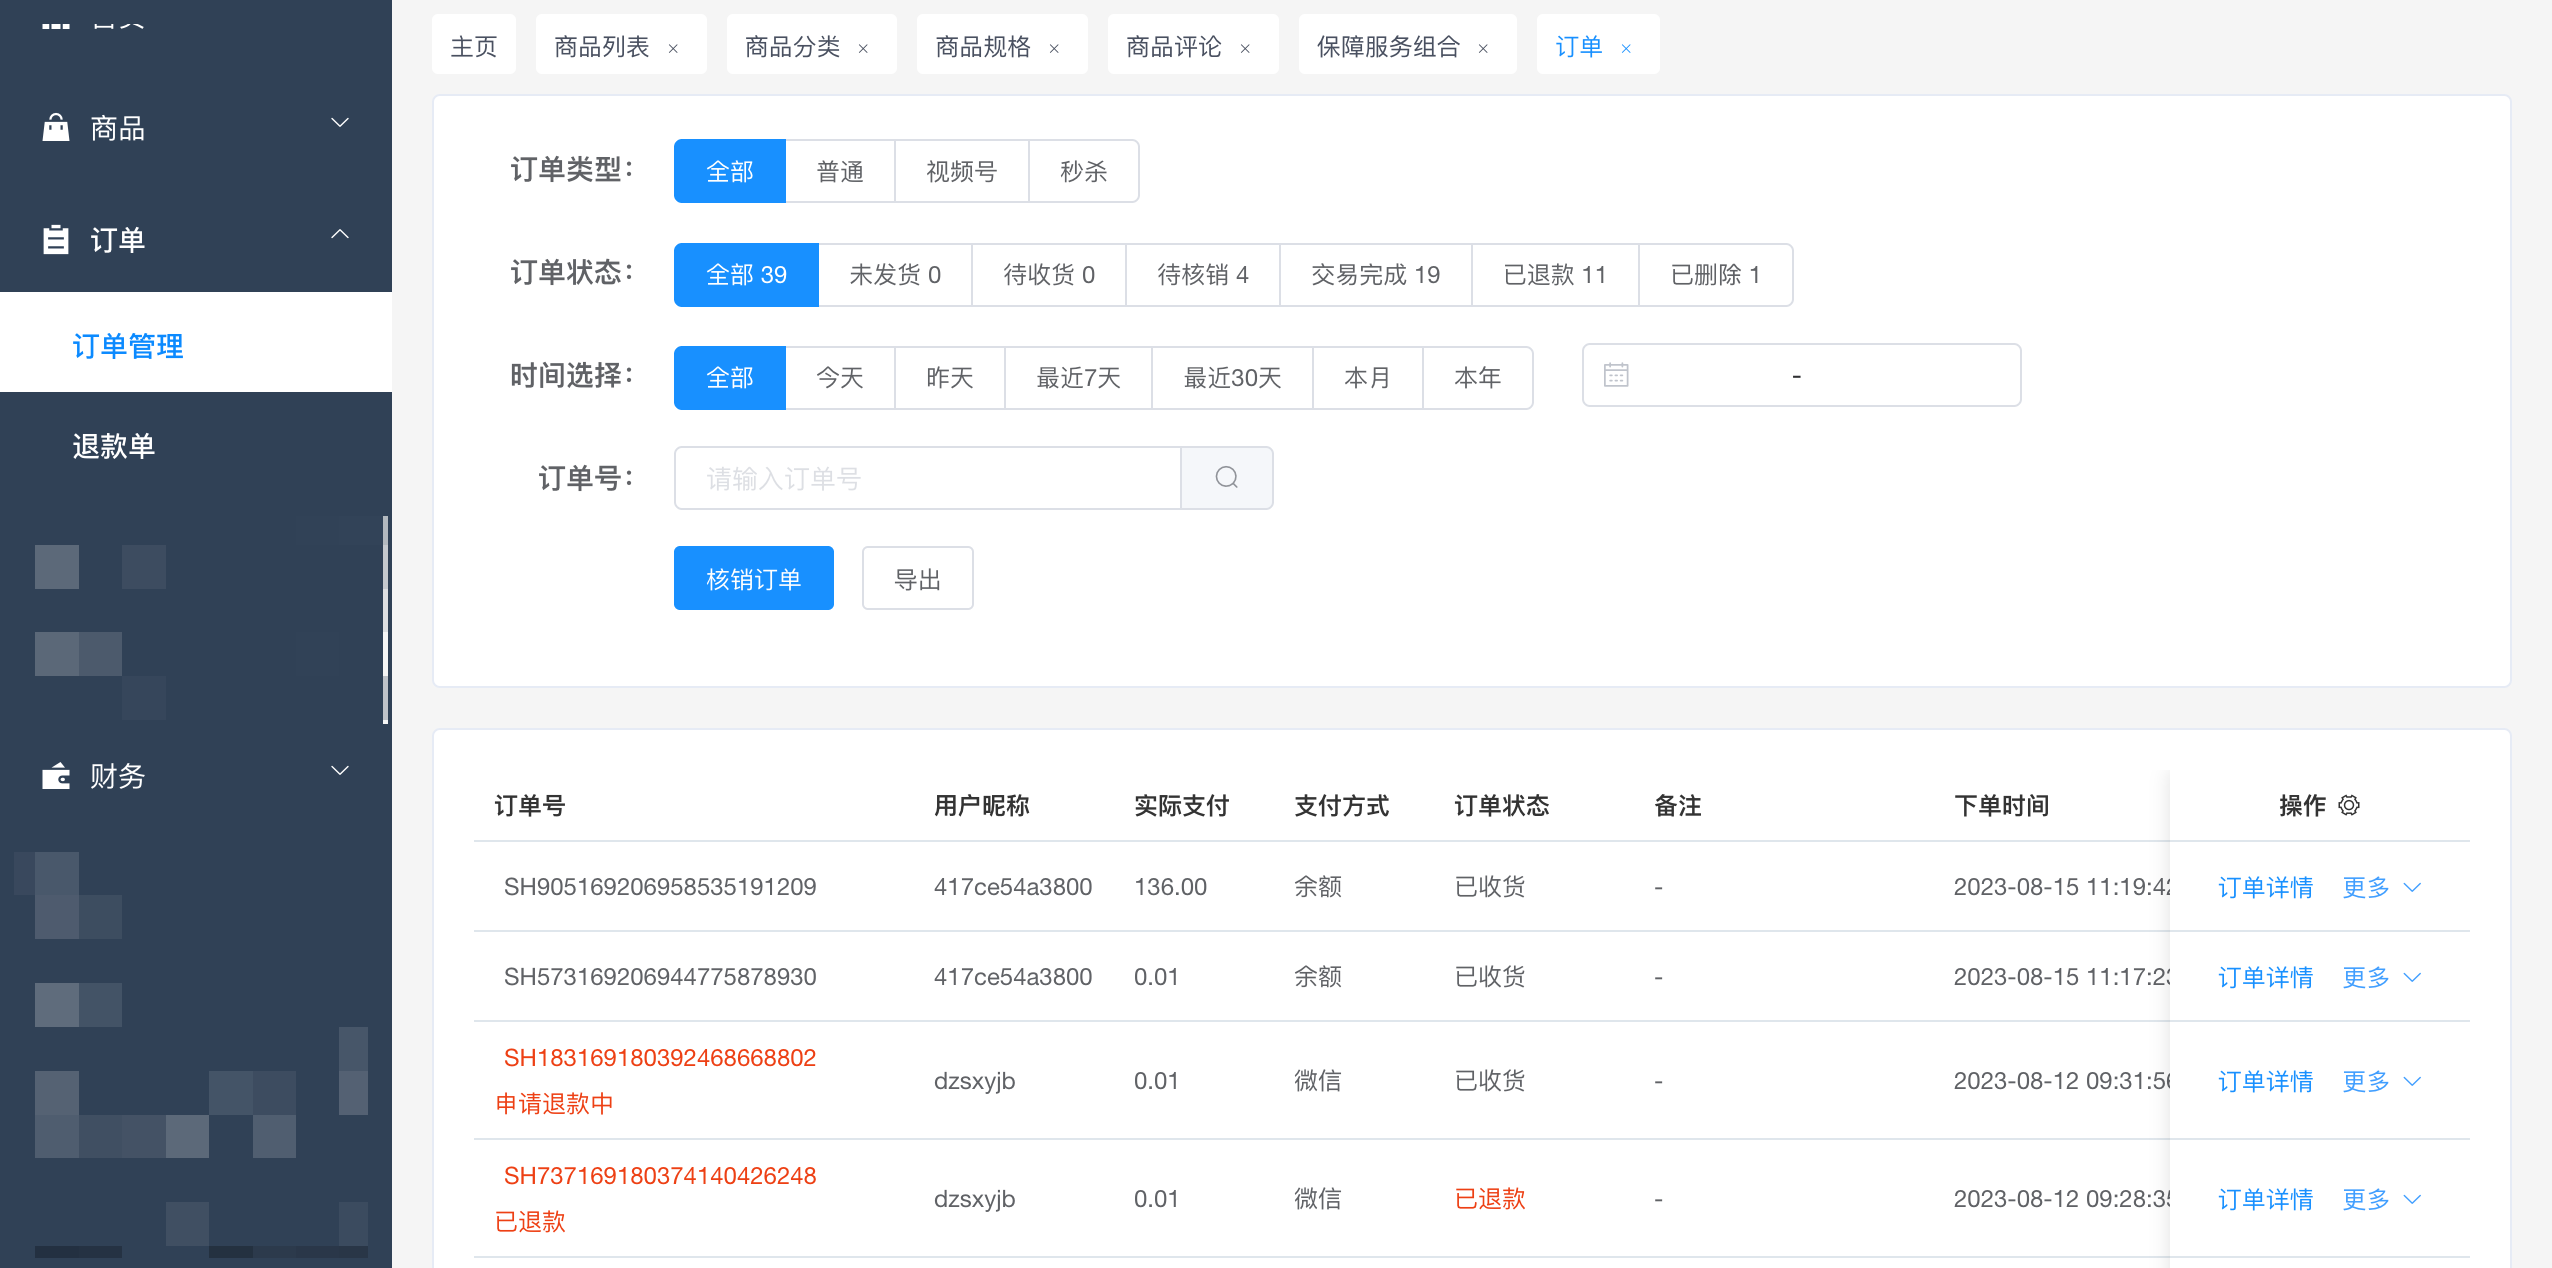Select 本年 time filter

click(x=1478, y=377)
